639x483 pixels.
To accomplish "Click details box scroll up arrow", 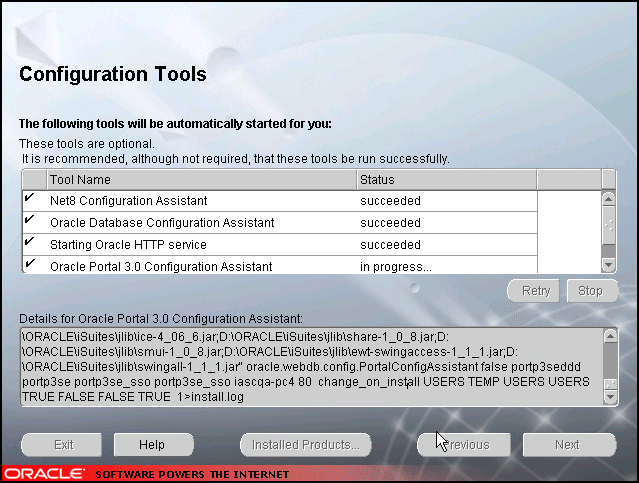I will pos(610,336).
